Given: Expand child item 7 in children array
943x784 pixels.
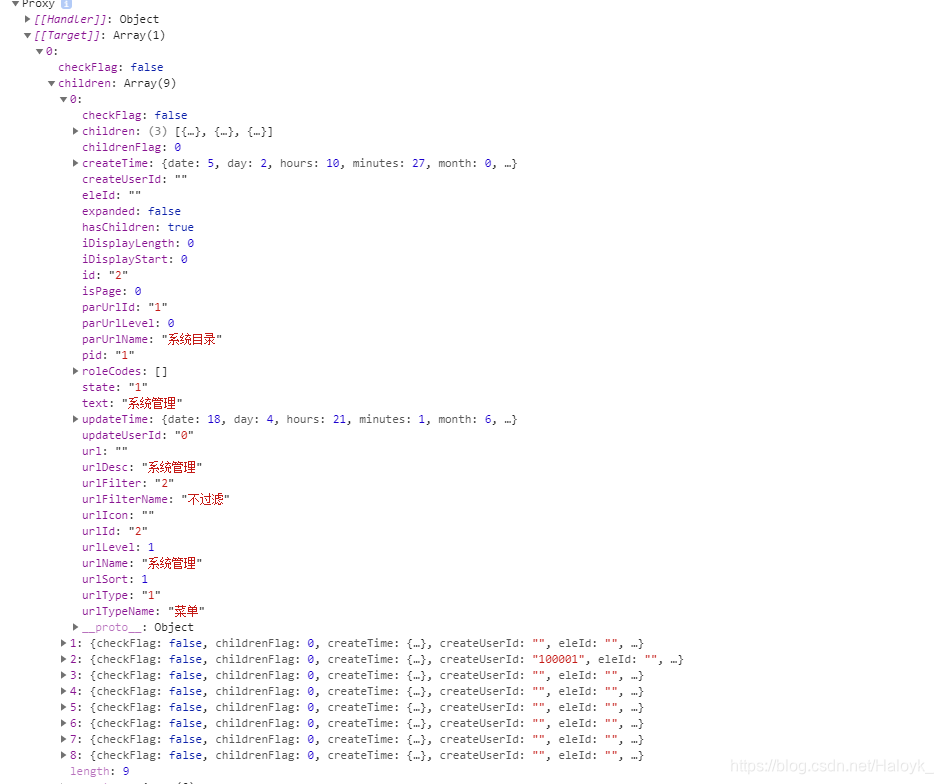Looking at the screenshot, I should 63,739.
